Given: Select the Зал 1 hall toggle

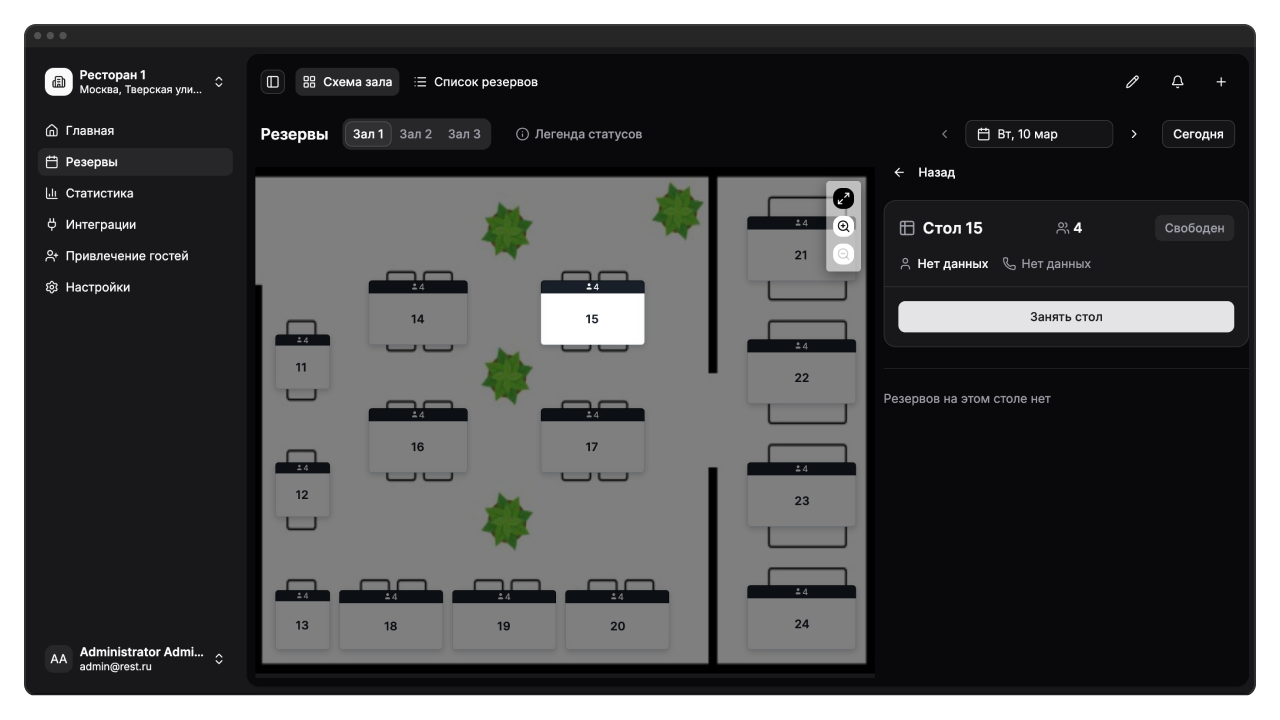Looking at the screenshot, I should 368,134.
